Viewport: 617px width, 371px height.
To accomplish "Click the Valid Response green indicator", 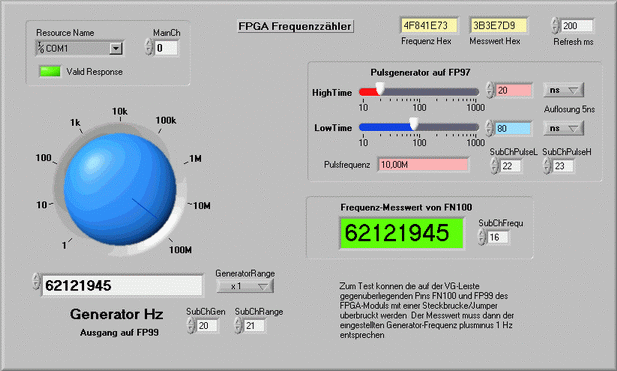I will 50,72.
